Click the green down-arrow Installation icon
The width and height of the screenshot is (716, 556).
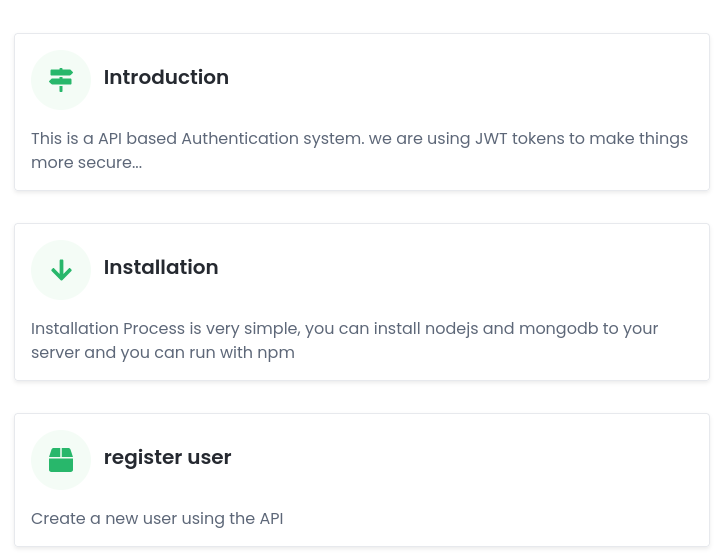tap(61, 270)
